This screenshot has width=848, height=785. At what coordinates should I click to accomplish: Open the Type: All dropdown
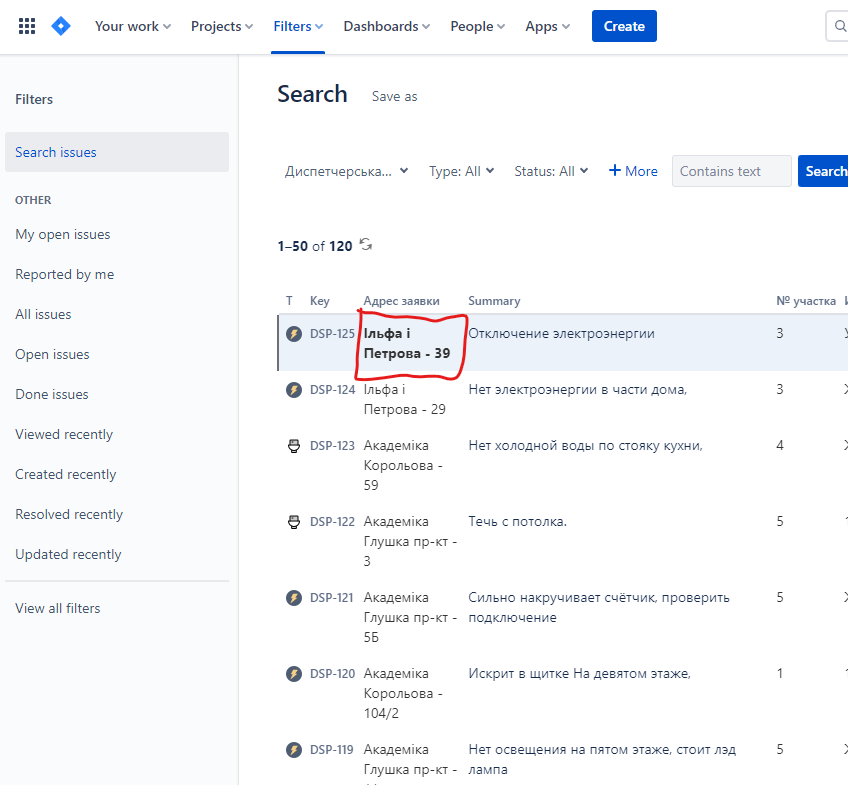(x=461, y=171)
